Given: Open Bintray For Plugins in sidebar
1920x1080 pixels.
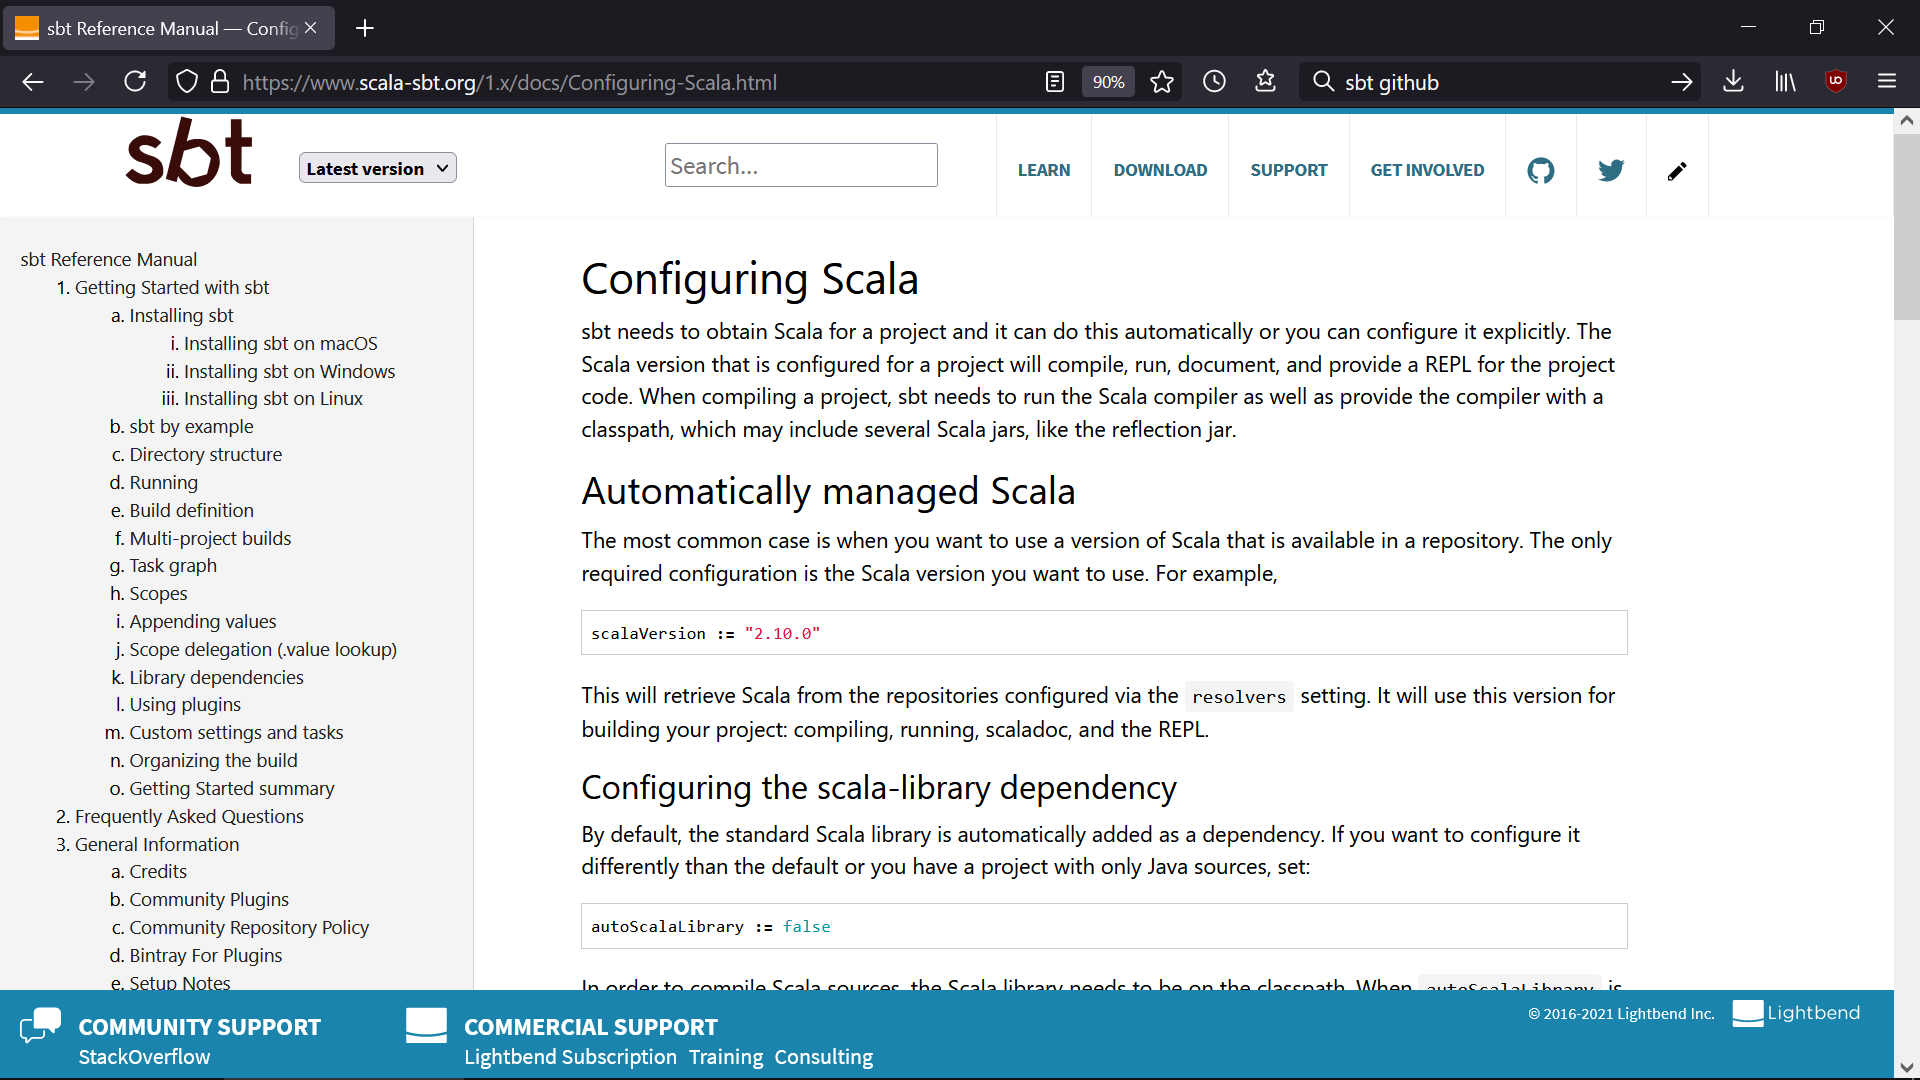Looking at the screenshot, I should pos(206,955).
